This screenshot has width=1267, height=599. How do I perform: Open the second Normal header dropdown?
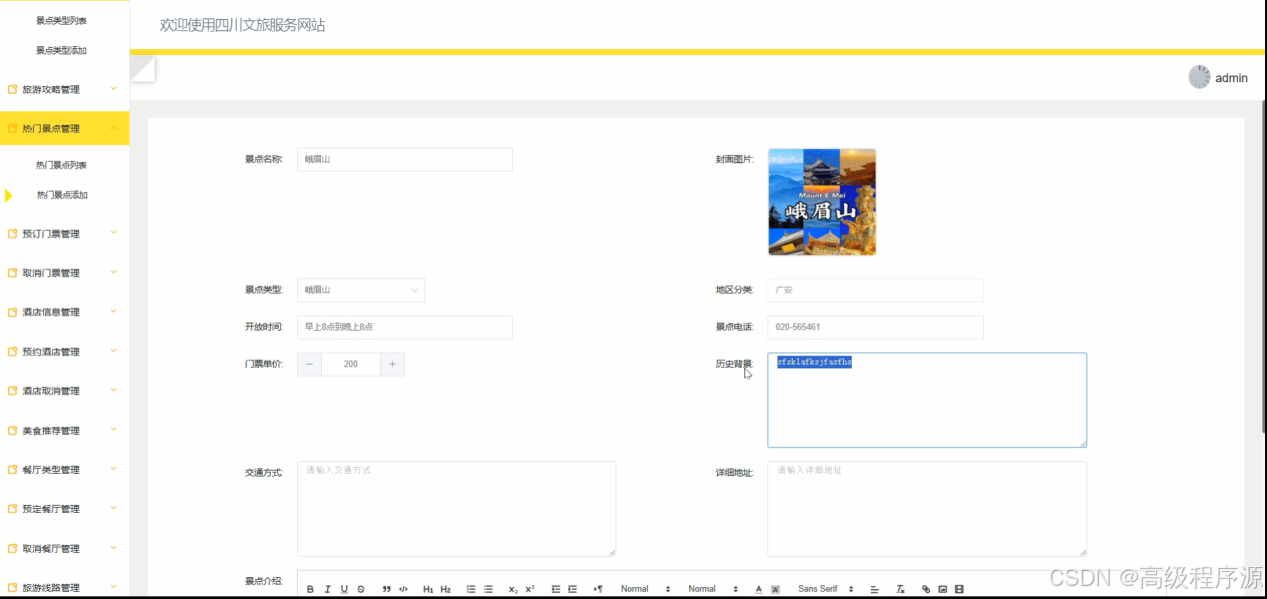click(x=714, y=589)
